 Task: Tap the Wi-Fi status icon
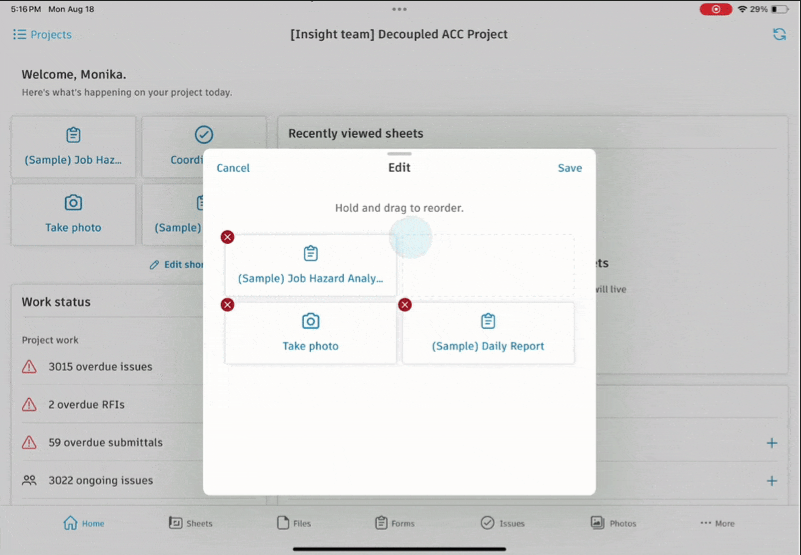[742, 9]
